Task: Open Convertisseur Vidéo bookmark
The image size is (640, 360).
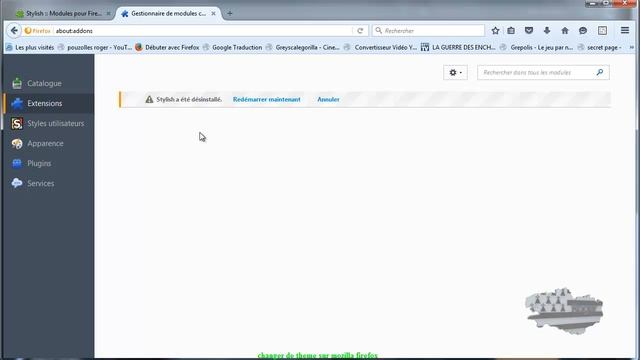Action: pos(381,47)
